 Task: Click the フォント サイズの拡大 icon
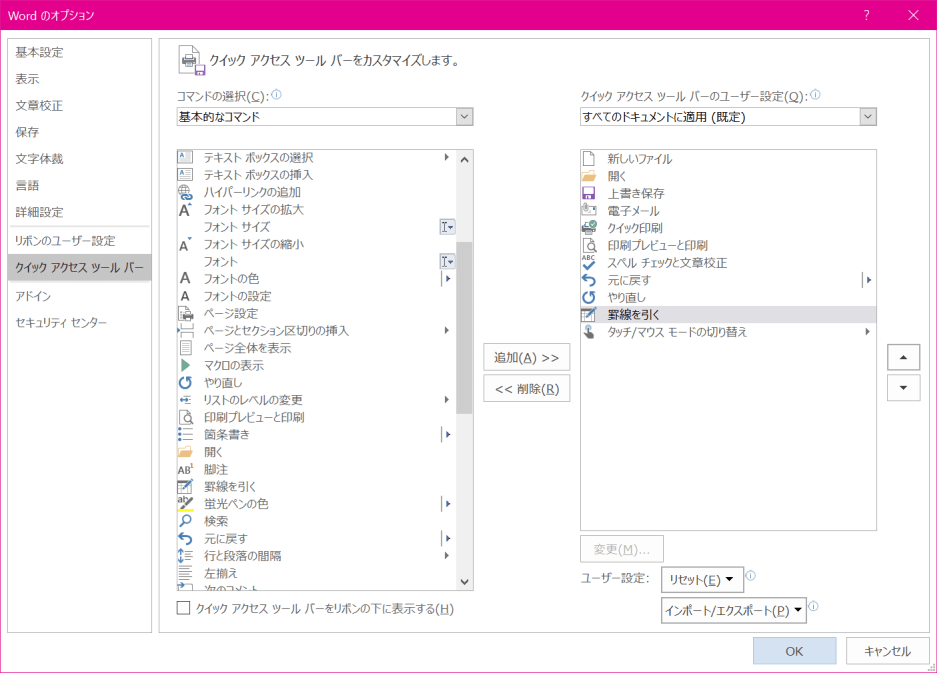(185, 209)
